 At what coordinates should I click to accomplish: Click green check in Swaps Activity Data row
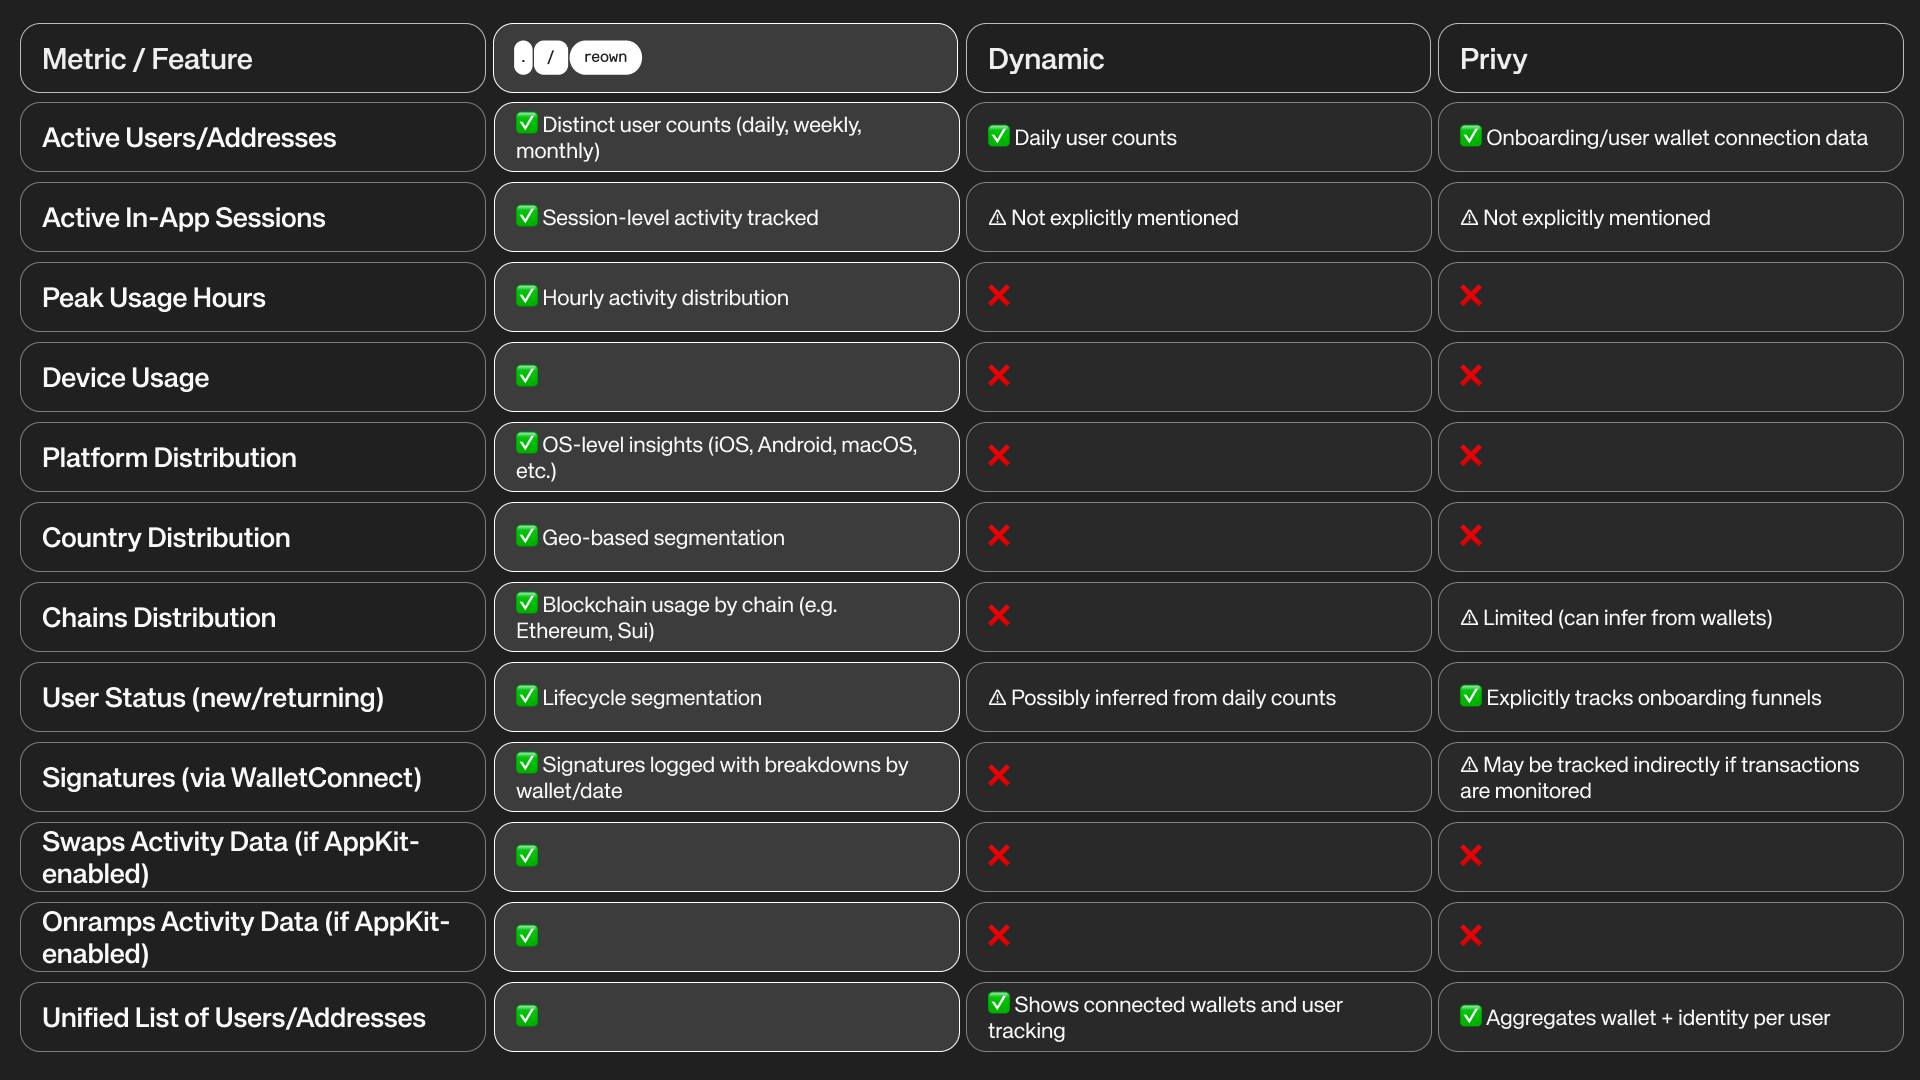click(527, 856)
